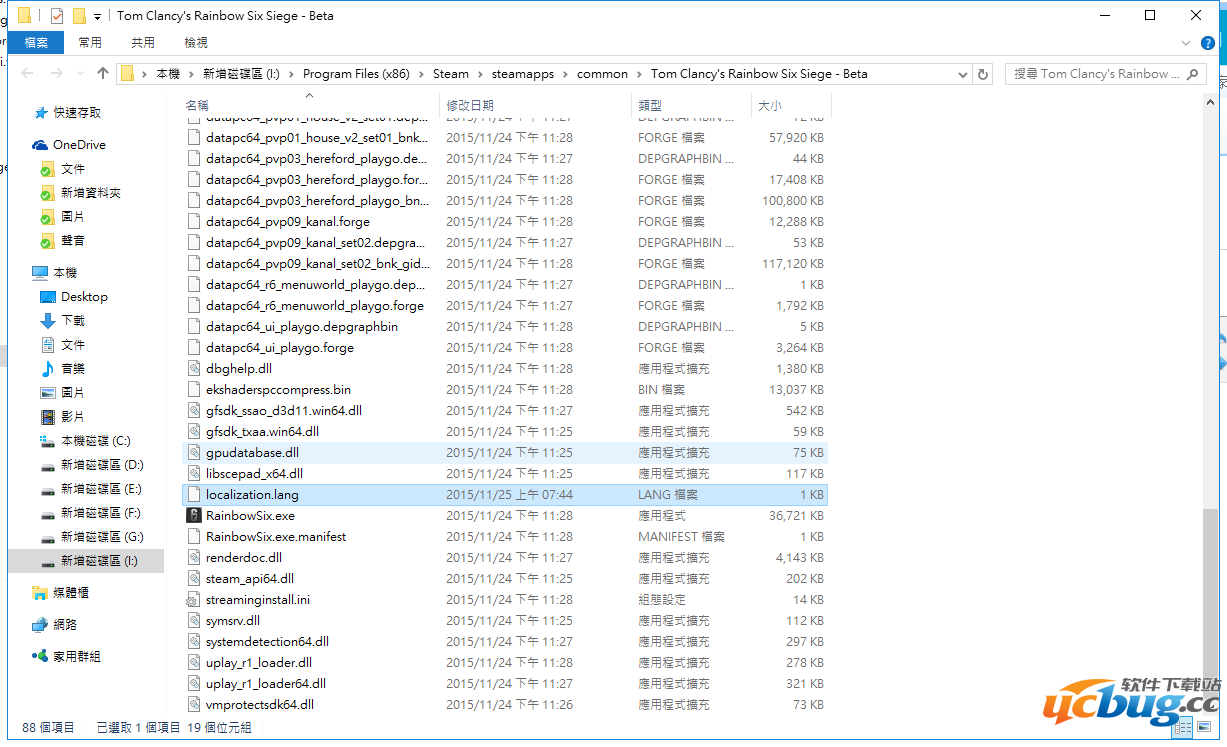Click the OneDrive cloud icon in sidebar
The height and width of the screenshot is (747, 1227).
tap(40, 145)
